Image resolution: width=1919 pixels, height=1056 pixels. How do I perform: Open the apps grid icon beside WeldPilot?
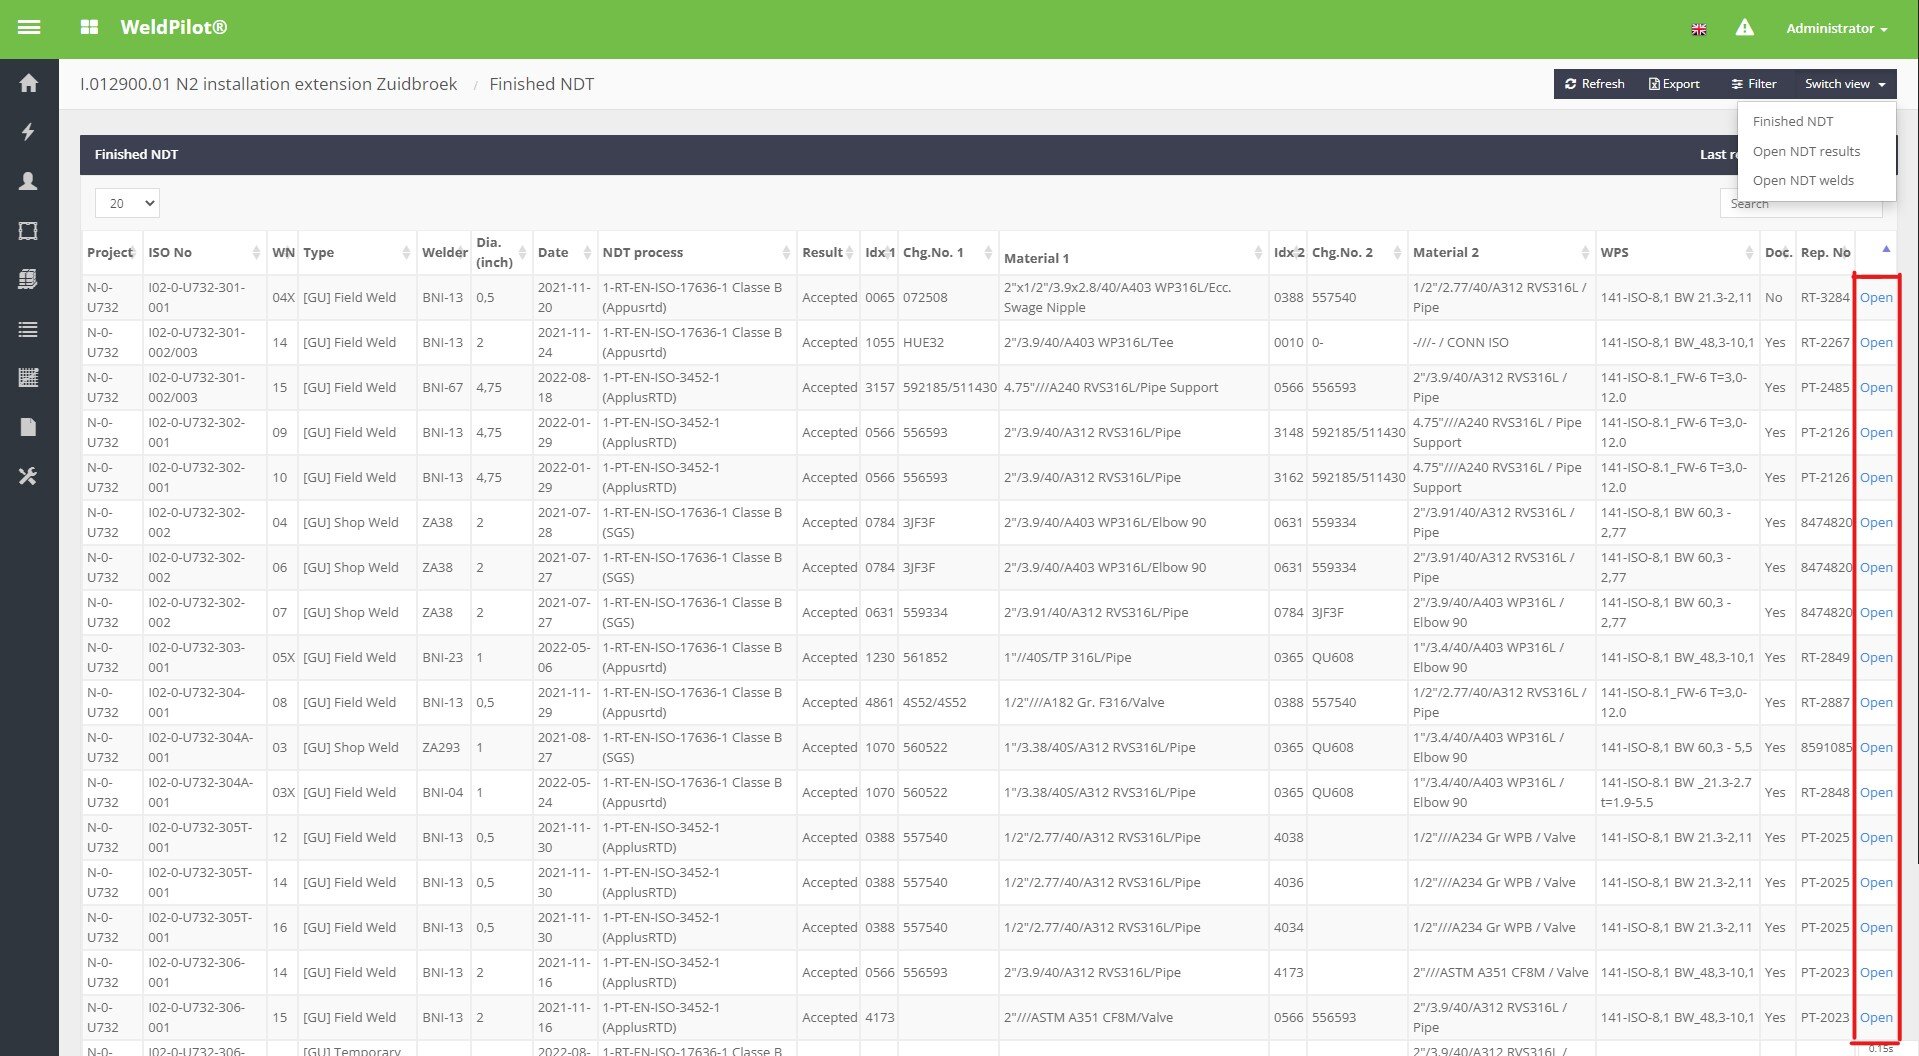point(89,28)
